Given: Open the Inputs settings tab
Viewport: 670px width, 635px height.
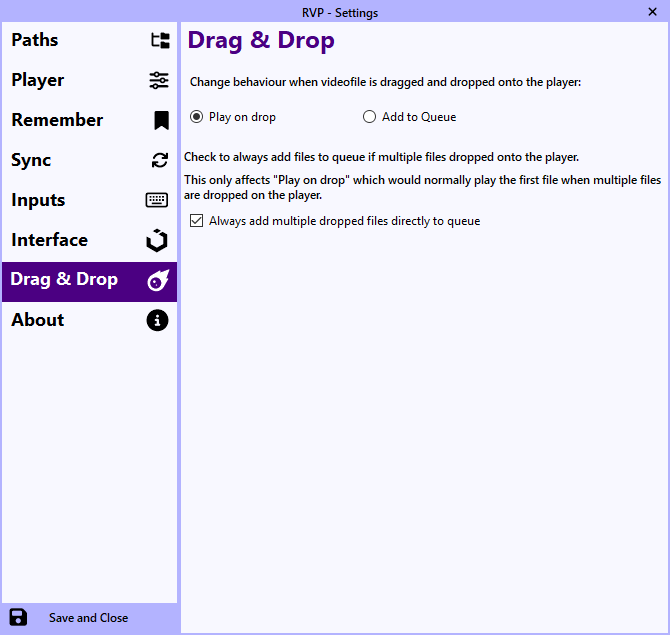Looking at the screenshot, I should coord(38,200).
